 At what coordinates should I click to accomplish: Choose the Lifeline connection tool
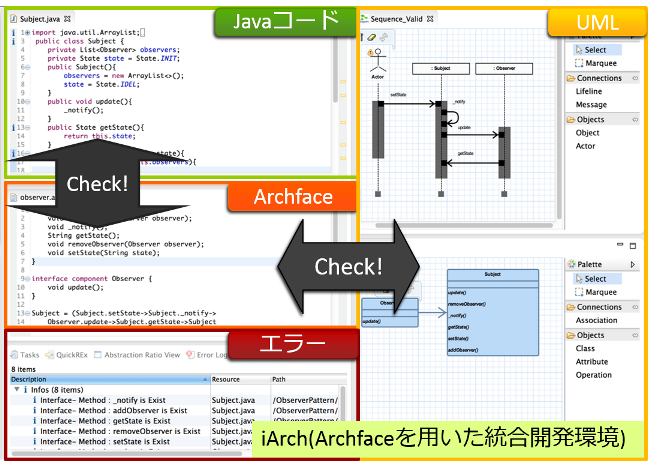click(x=589, y=91)
